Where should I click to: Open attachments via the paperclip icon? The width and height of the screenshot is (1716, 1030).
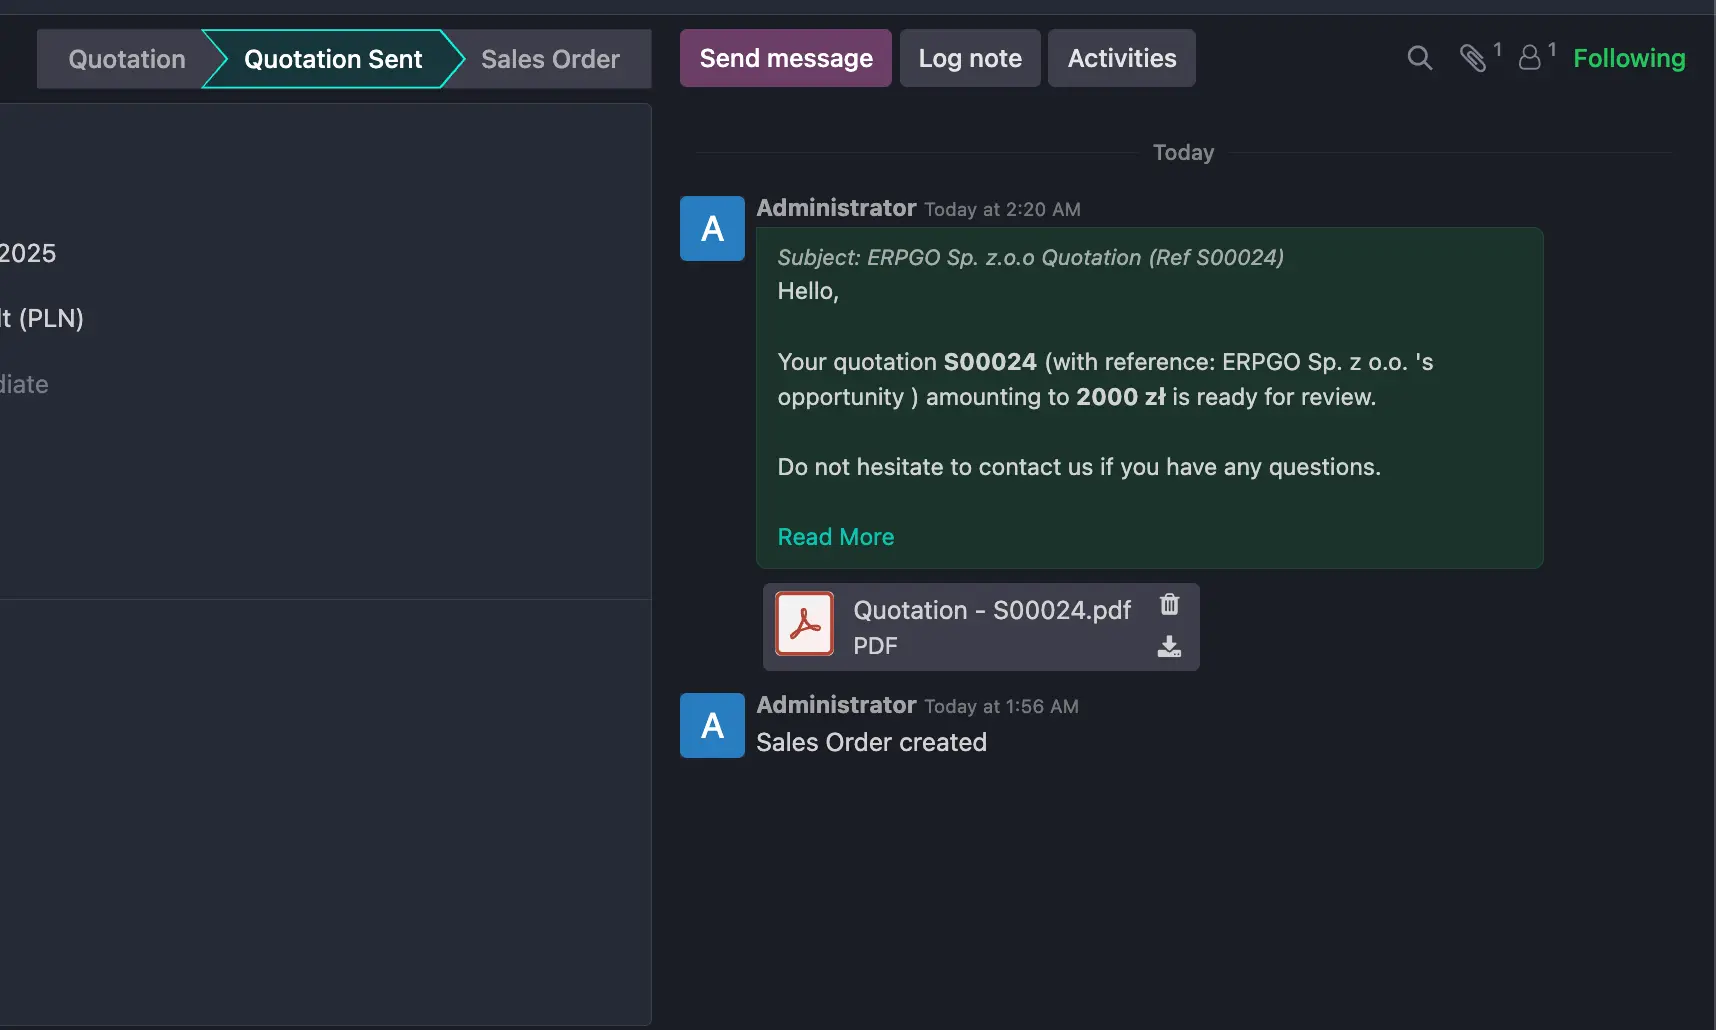[x=1473, y=58]
